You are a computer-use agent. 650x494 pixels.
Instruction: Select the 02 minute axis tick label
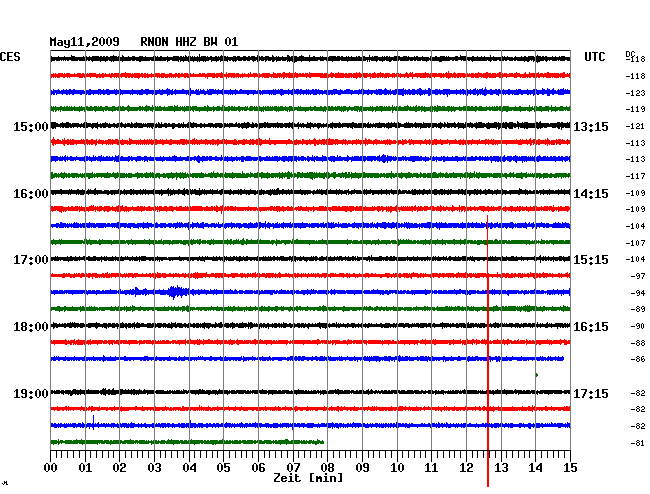click(x=119, y=467)
